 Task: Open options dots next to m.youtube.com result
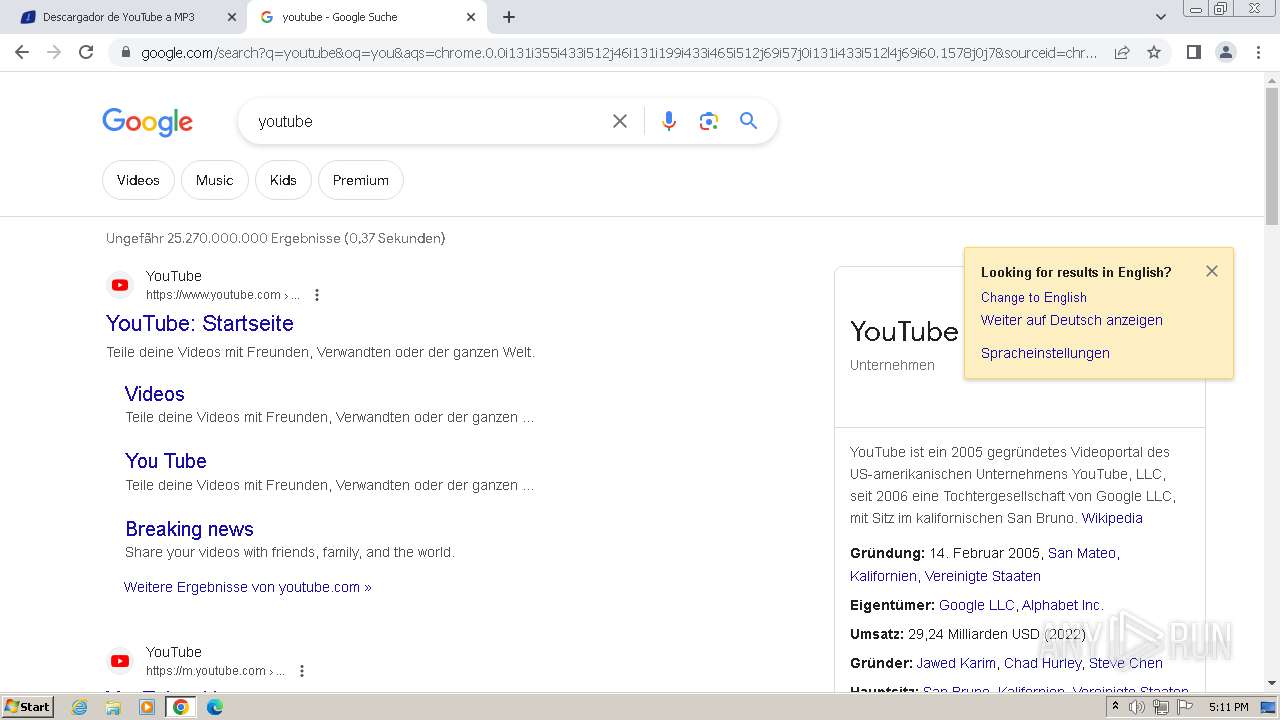pyautogui.click(x=302, y=671)
